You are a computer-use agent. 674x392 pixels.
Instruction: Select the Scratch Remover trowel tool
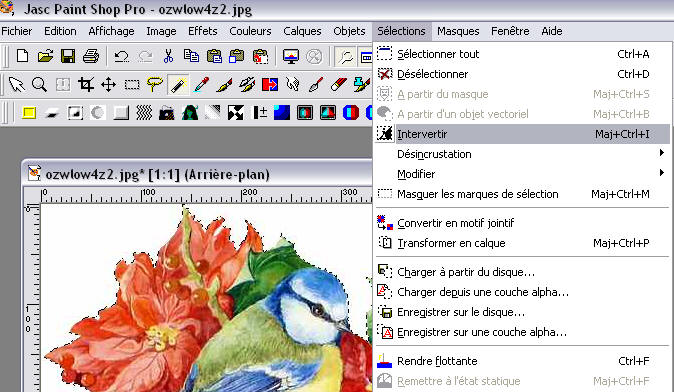coord(316,85)
